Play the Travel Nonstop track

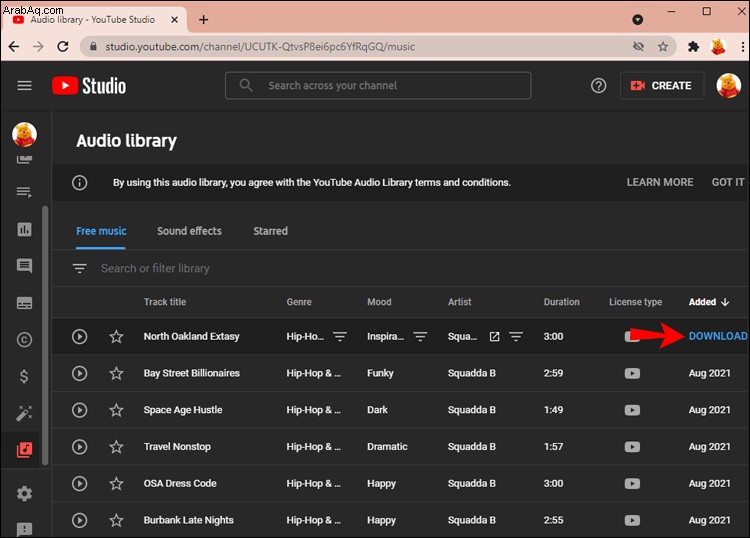[x=79, y=447]
